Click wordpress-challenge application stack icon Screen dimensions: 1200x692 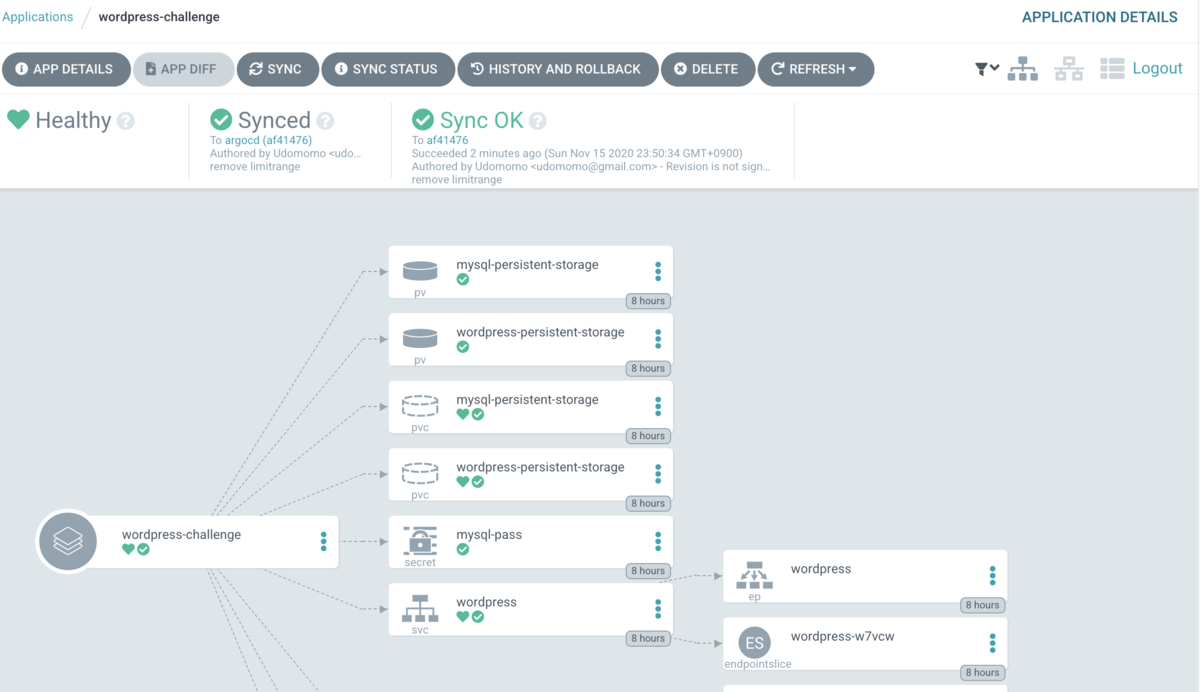67,542
